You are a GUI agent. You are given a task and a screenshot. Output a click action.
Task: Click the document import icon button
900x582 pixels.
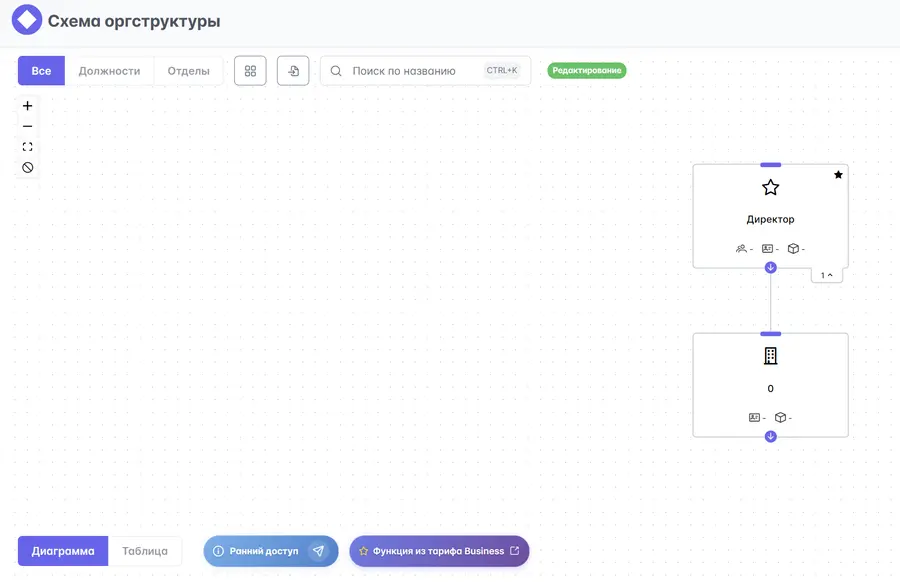[293, 71]
